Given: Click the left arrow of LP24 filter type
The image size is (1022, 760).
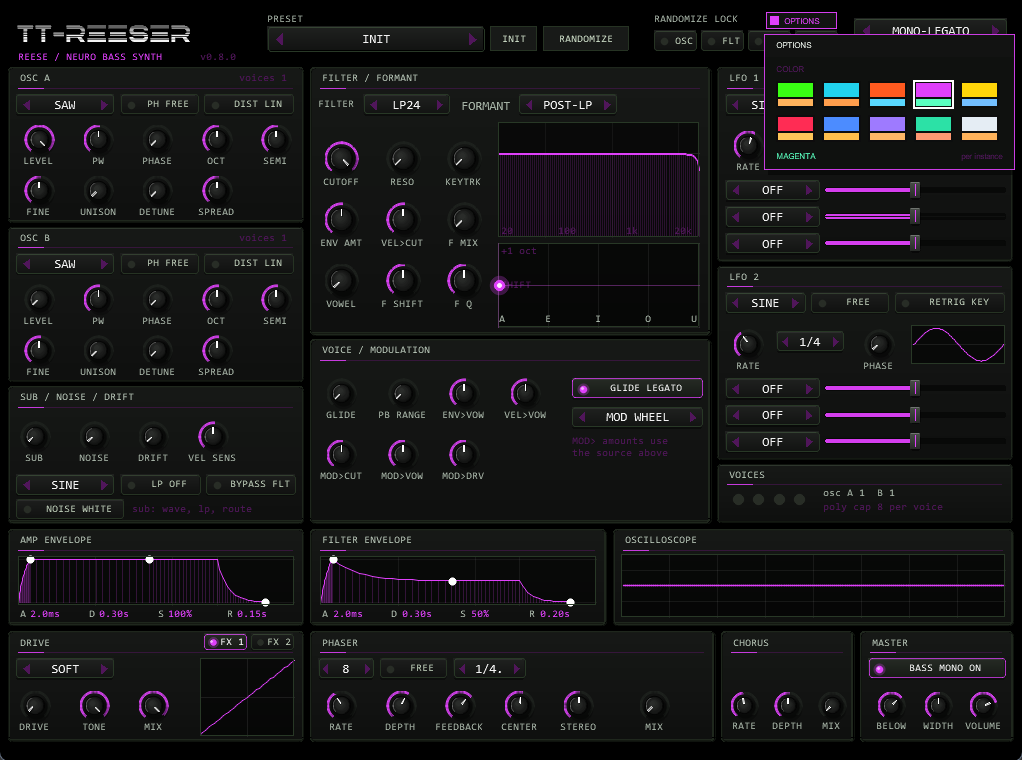Looking at the screenshot, I should (x=374, y=104).
